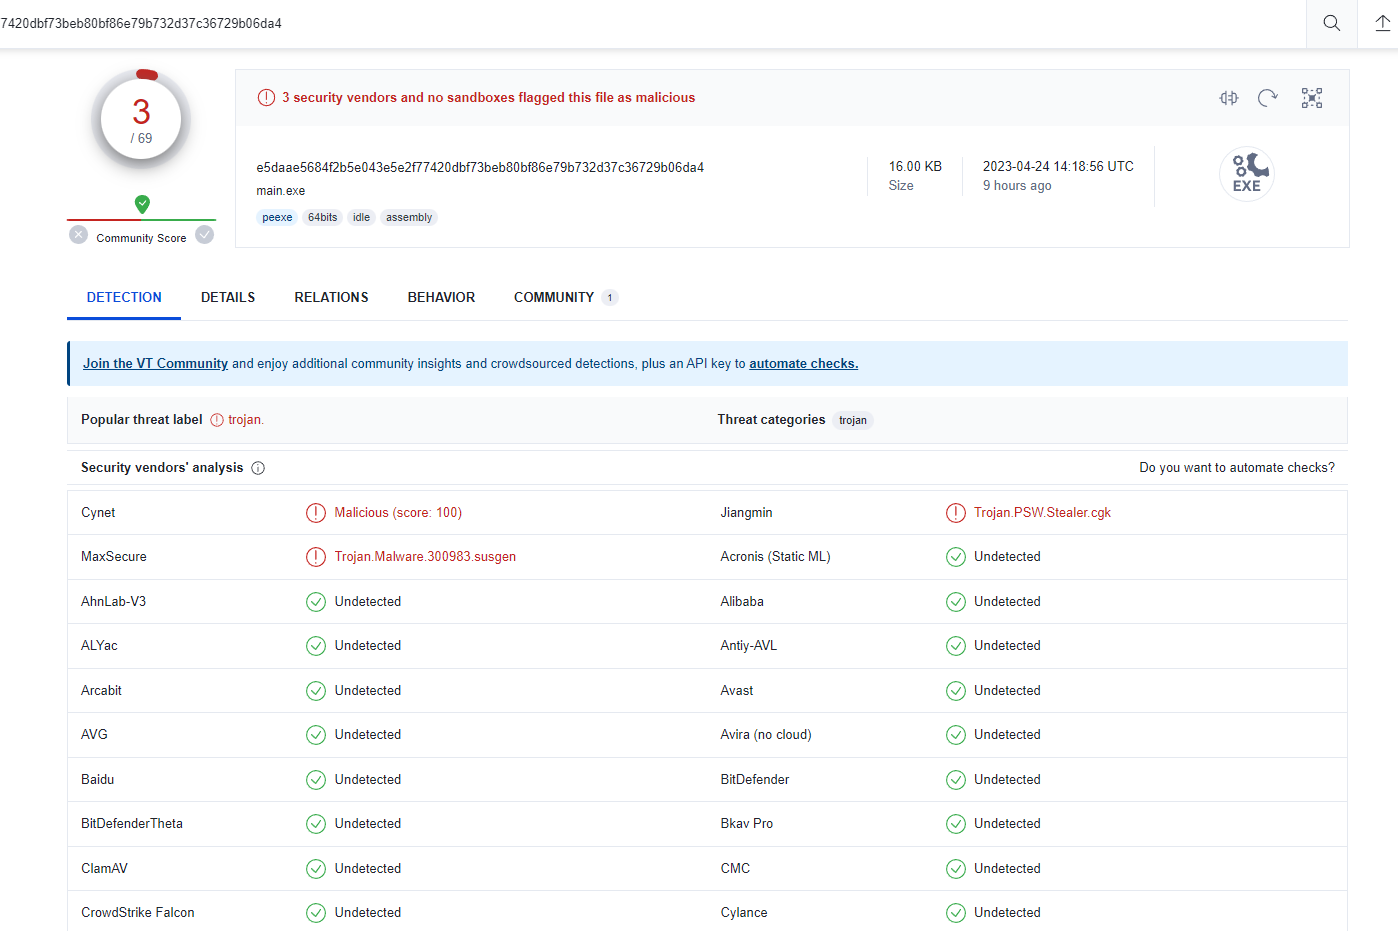Screen dimensions: 1398x931
Task: Click the AVG vendor name
Action: tap(94, 735)
